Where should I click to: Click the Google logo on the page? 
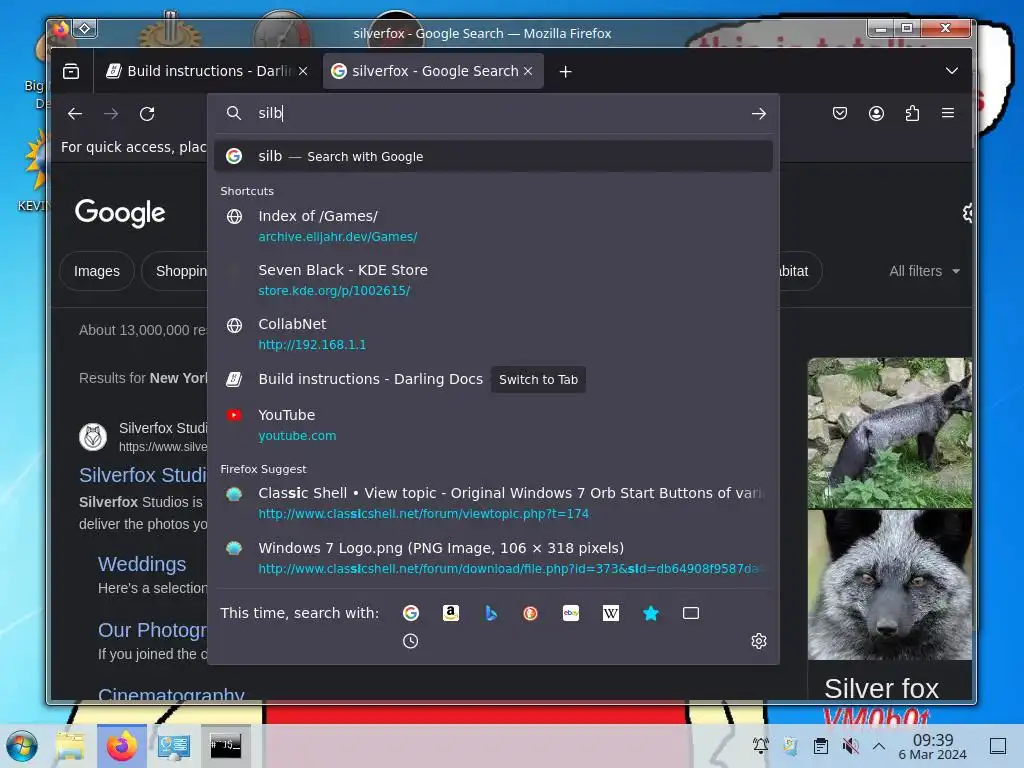[120, 213]
